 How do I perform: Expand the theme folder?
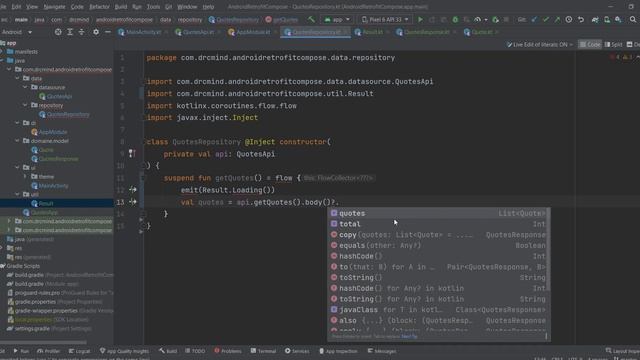(x=25, y=176)
